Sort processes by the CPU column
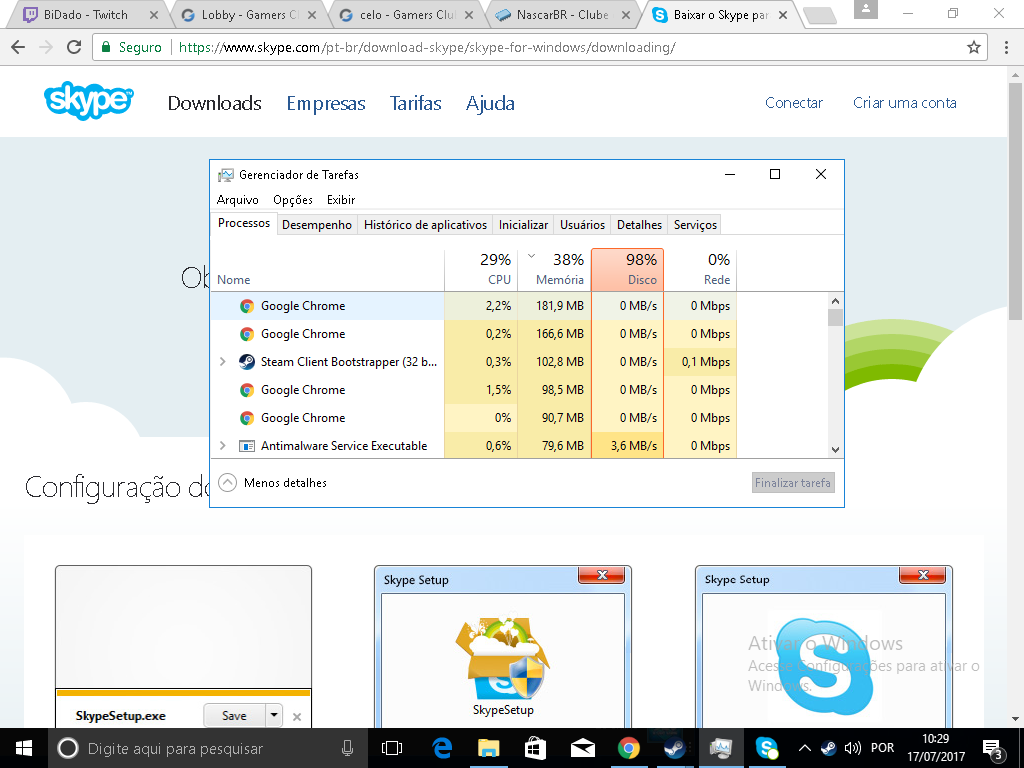The height and width of the screenshot is (768, 1024). (481, 270)
